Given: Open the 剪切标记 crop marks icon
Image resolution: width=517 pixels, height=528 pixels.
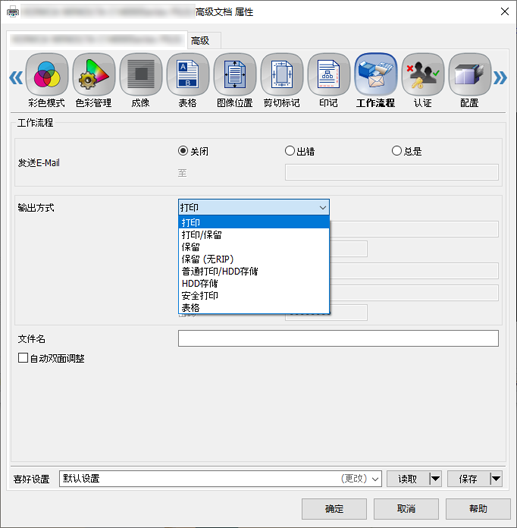Looking at the screenshot, I should pyautogui.click(x=282, y=75).
